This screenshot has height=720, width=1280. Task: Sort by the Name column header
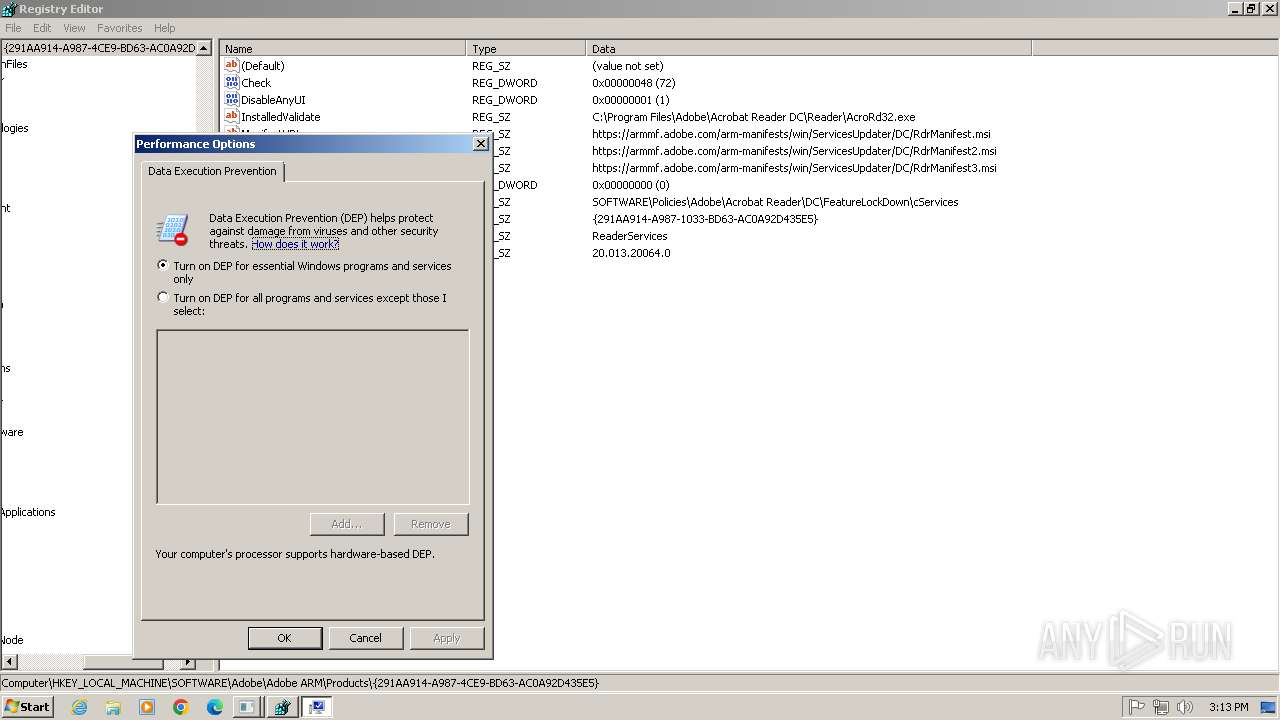click(x=343, y=48)
